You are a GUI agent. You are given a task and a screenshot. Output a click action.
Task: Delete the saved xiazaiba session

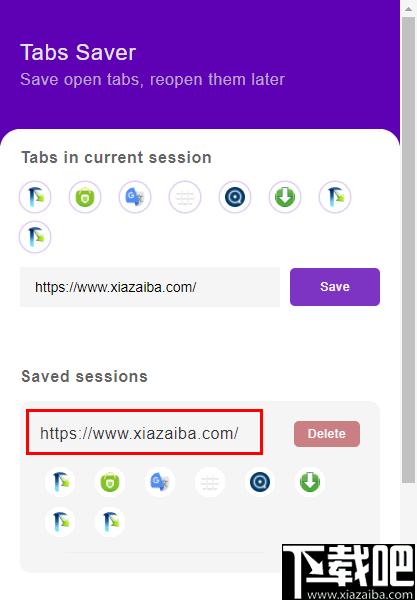pyautogui.click(x=327, y=434)
